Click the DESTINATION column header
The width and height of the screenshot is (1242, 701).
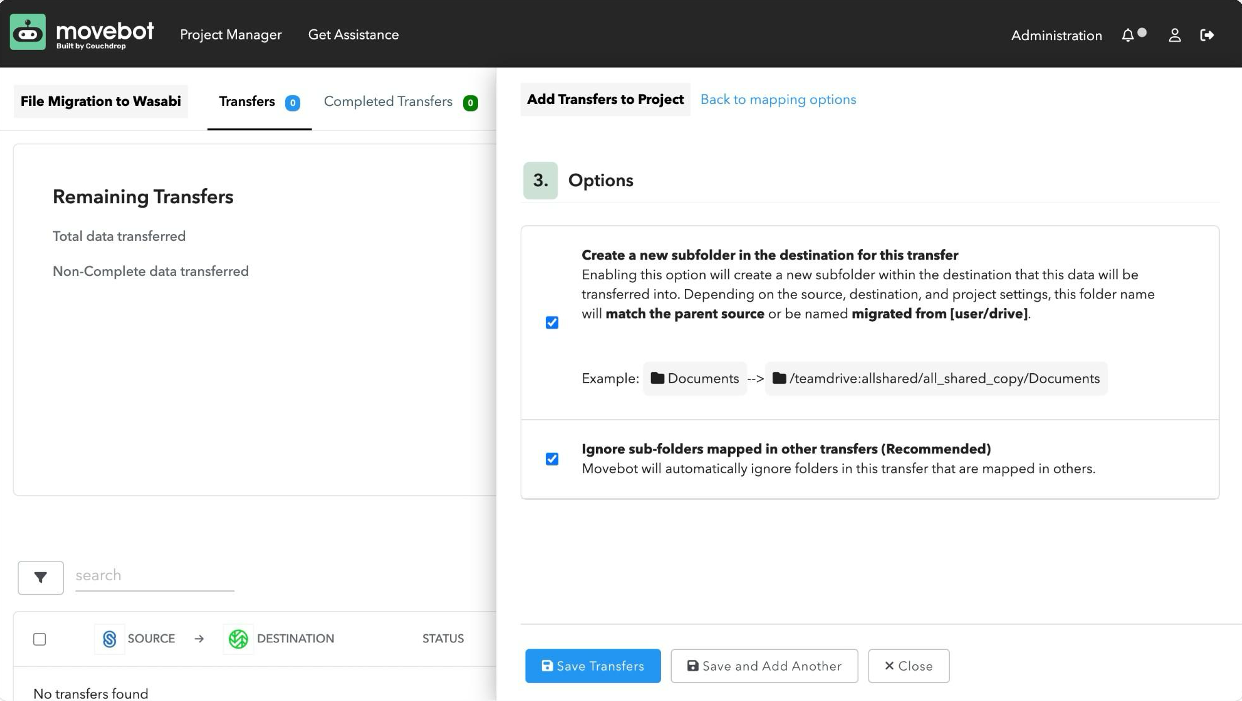point(296,639)
